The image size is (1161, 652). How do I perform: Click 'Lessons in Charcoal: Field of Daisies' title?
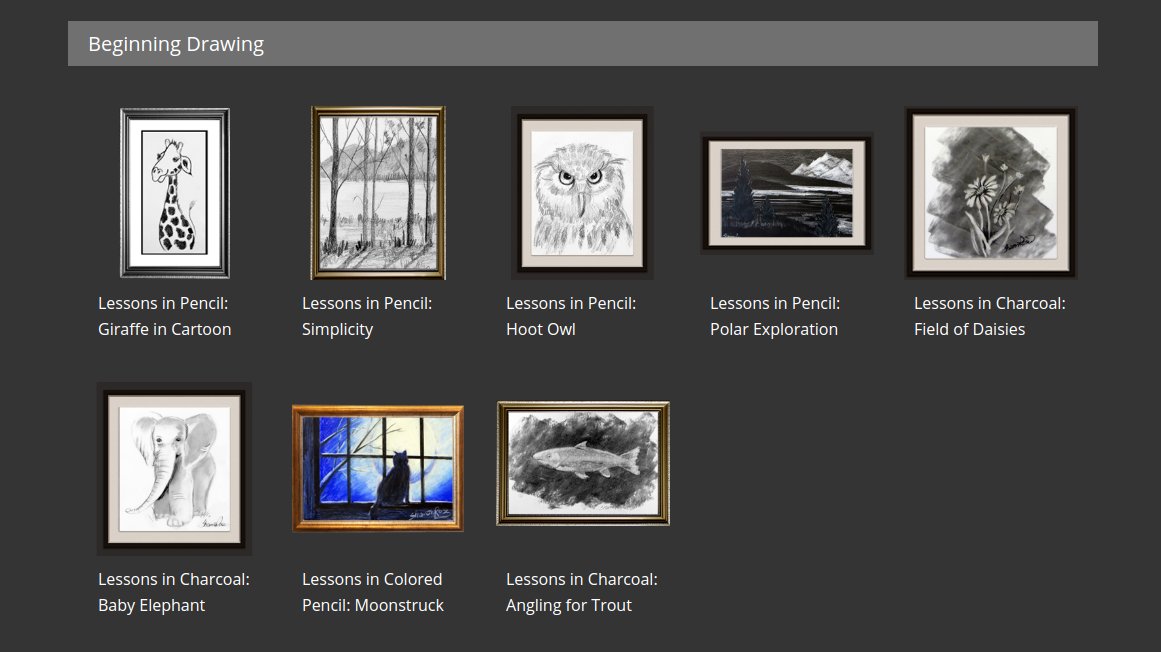[x=989, y=316]
